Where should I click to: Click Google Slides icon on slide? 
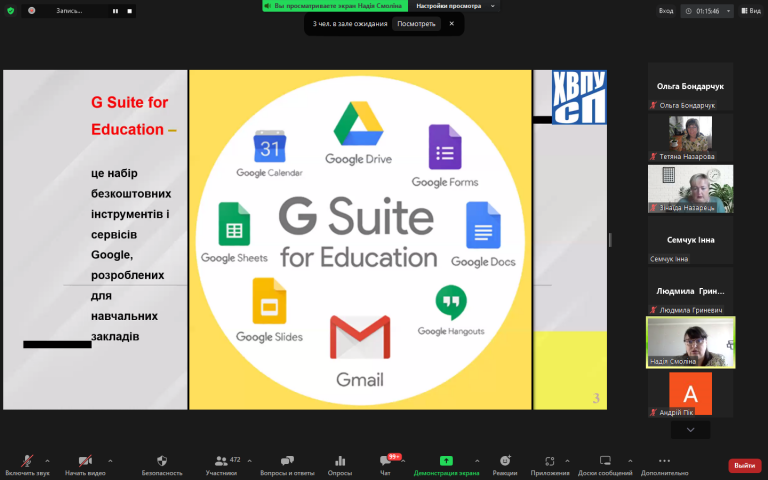click(269, 301)
